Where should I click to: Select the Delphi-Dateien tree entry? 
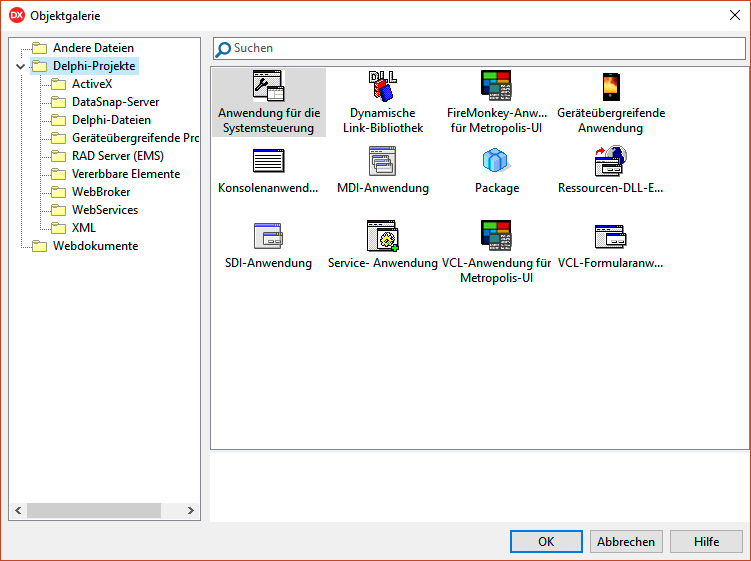pyautogui.click(x=111, y=120)
